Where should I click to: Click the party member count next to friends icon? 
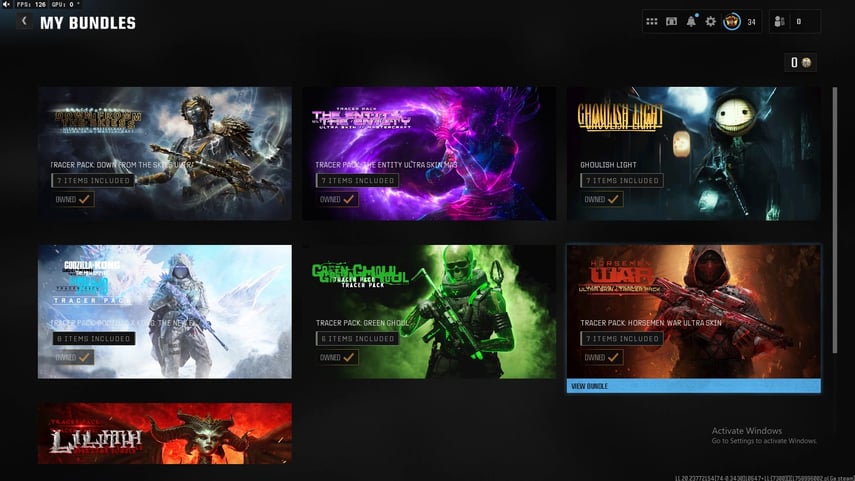point(797,21)
